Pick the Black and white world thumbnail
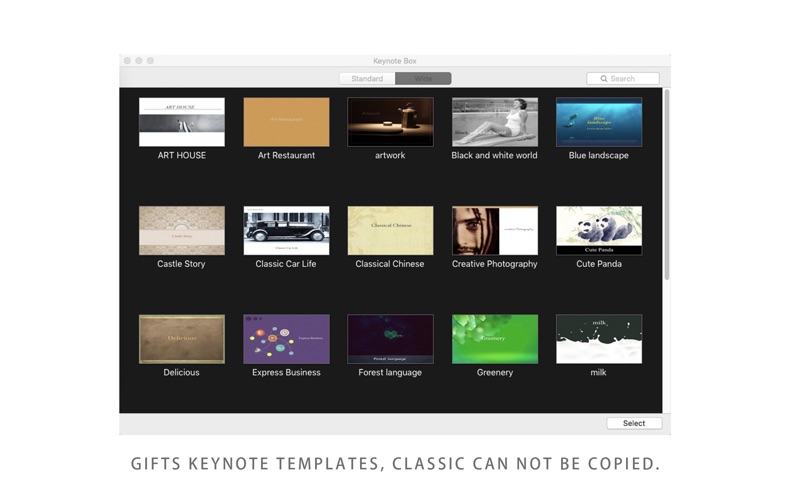800x500 pixels. pos(495,122)
